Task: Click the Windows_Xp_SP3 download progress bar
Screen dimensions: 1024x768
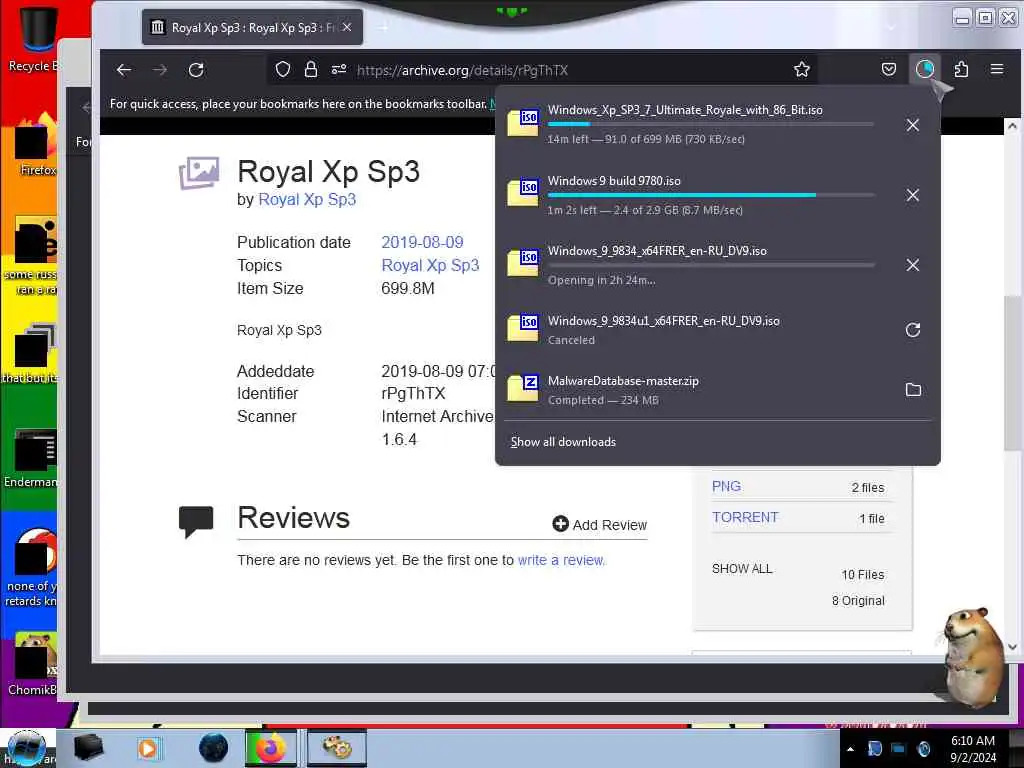Action: click(x=711, y=124)
